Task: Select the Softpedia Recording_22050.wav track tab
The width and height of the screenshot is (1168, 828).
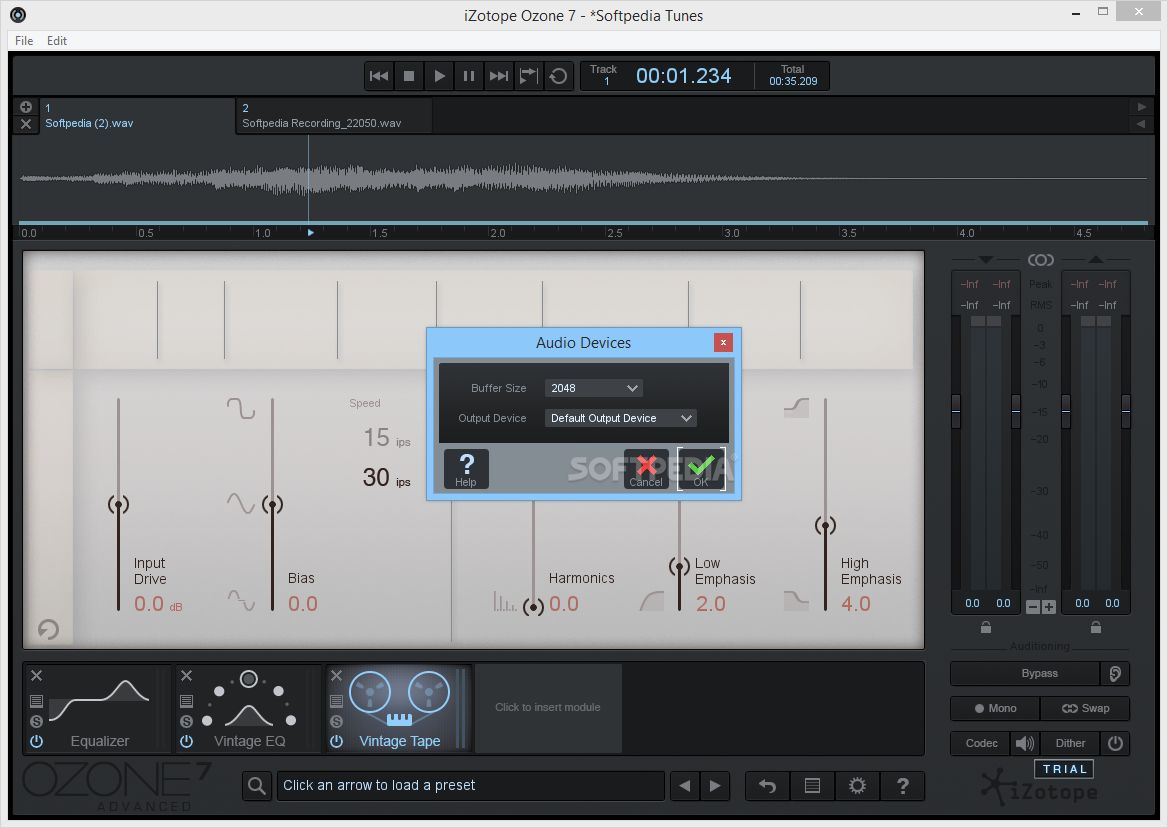Action: (x=334, y=115)
